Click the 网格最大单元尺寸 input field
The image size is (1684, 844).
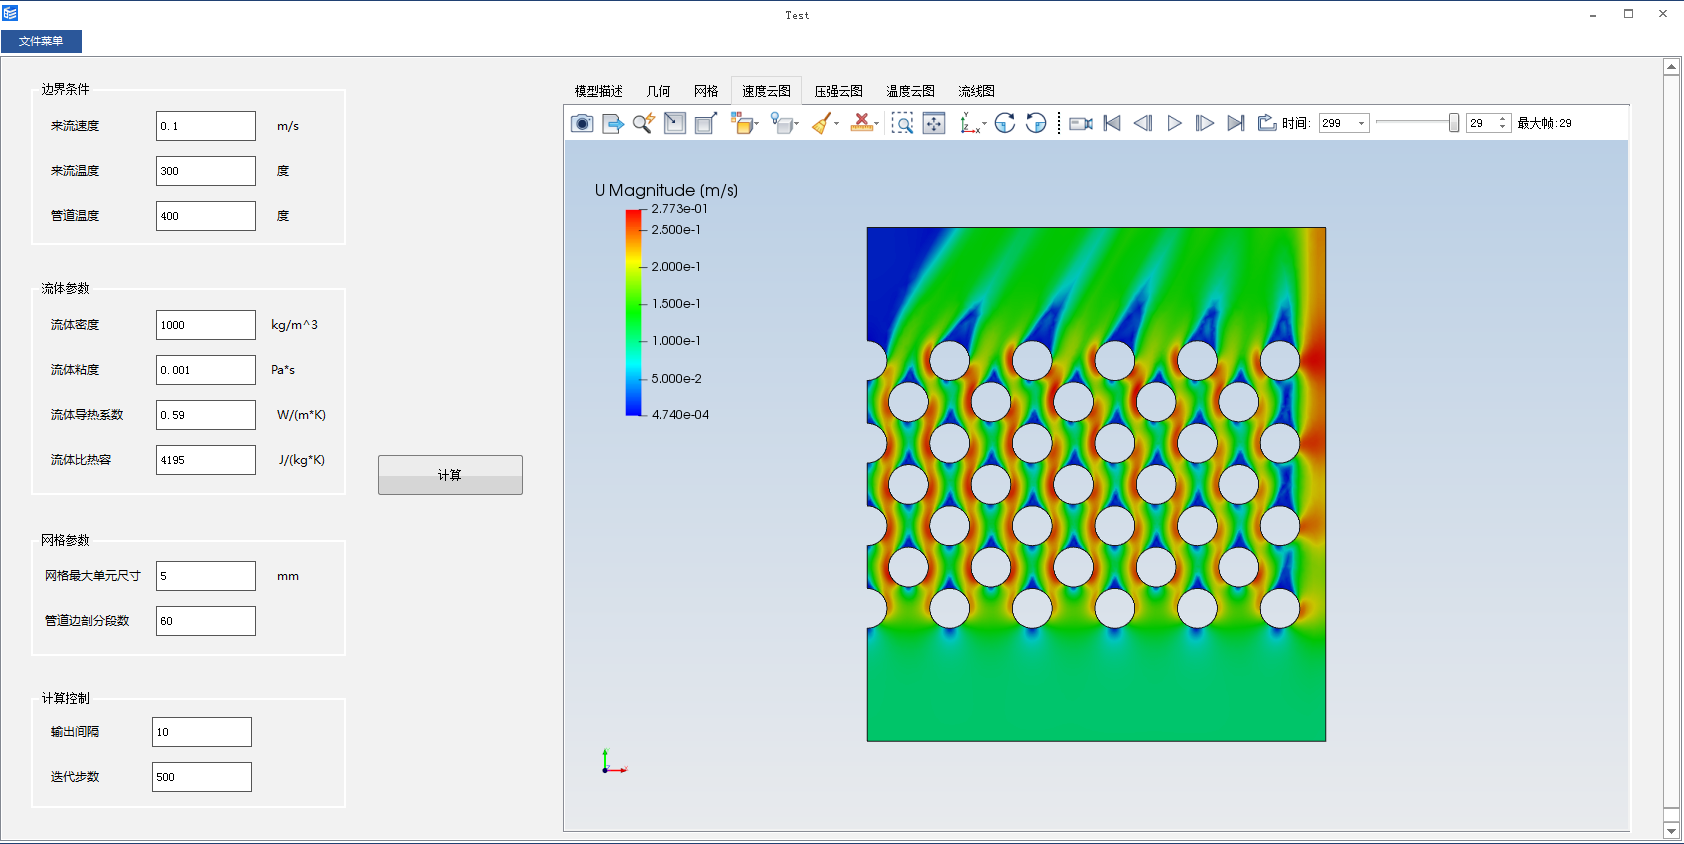coord(206,576)
